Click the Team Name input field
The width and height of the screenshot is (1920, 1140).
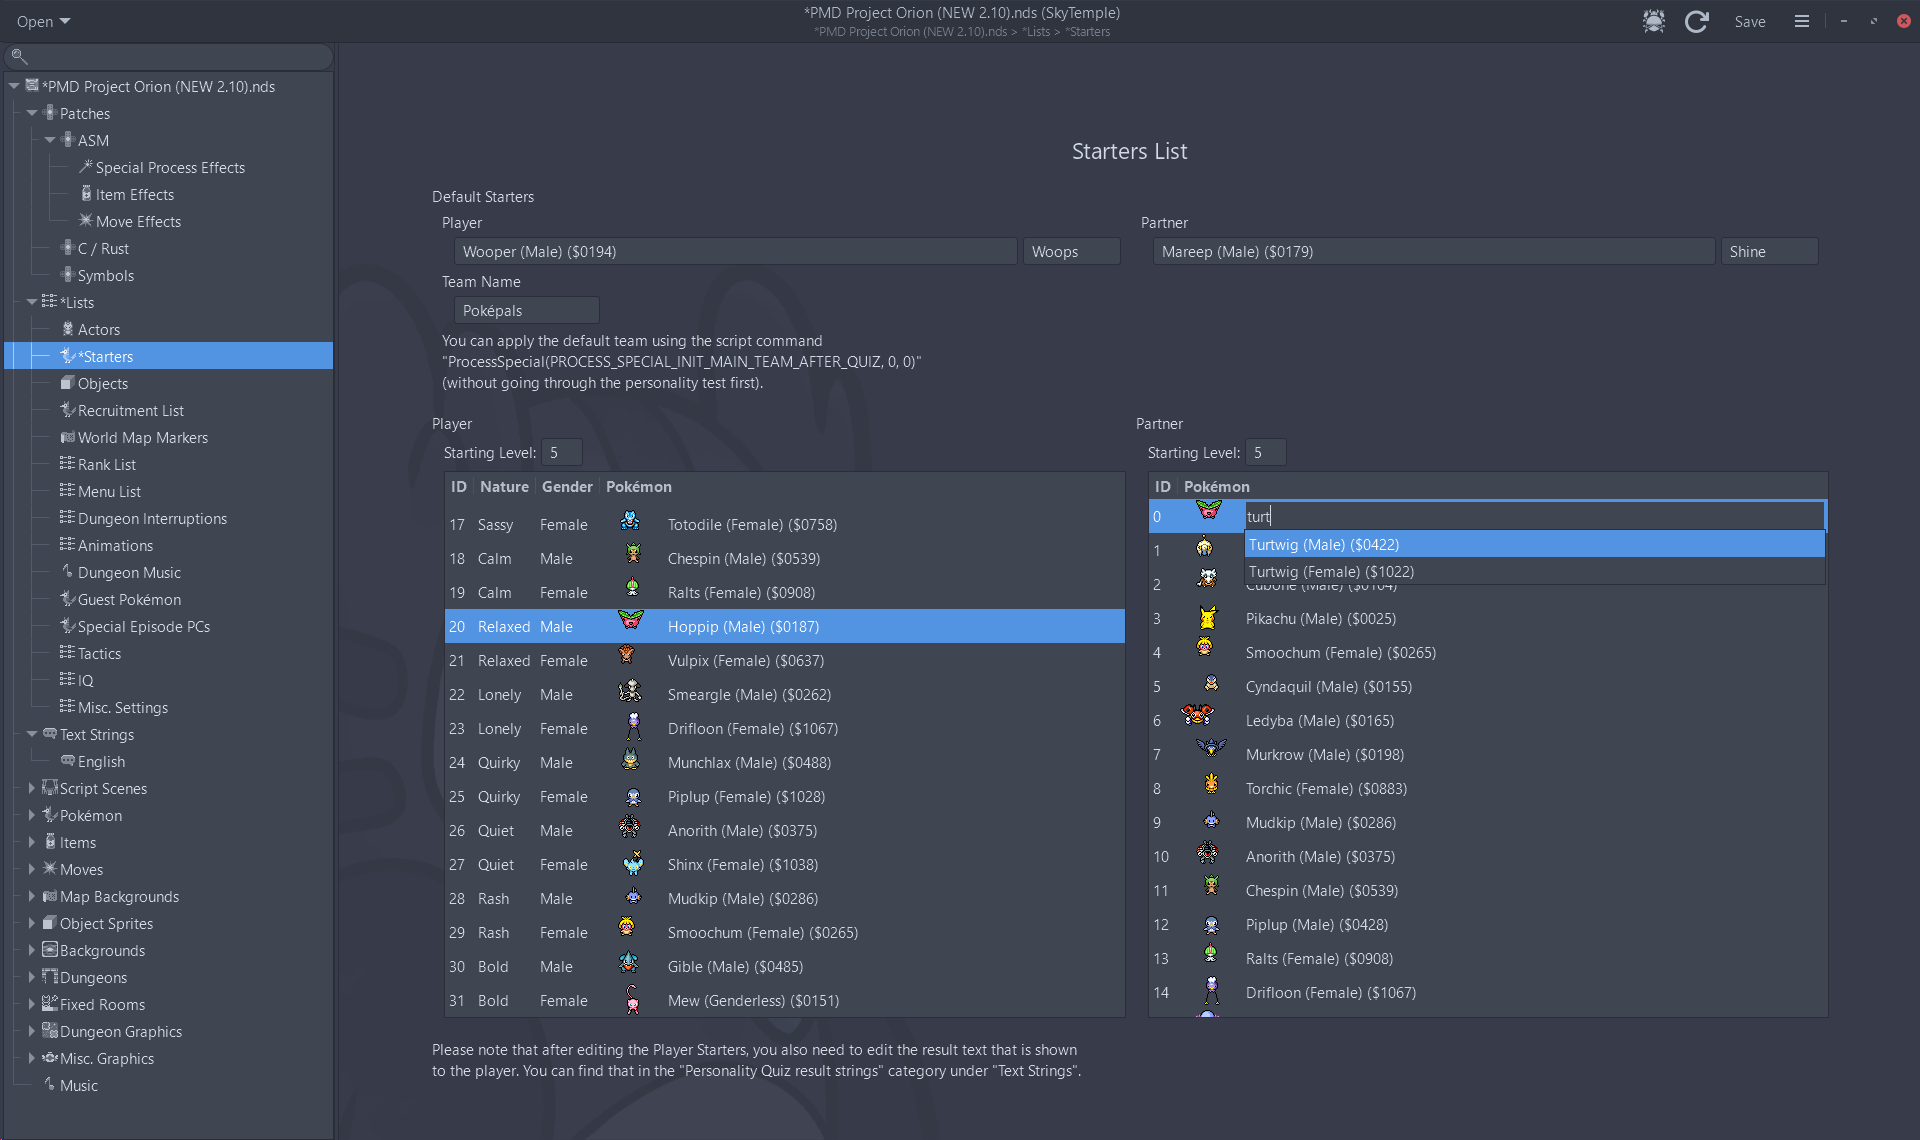coord(526,310)
